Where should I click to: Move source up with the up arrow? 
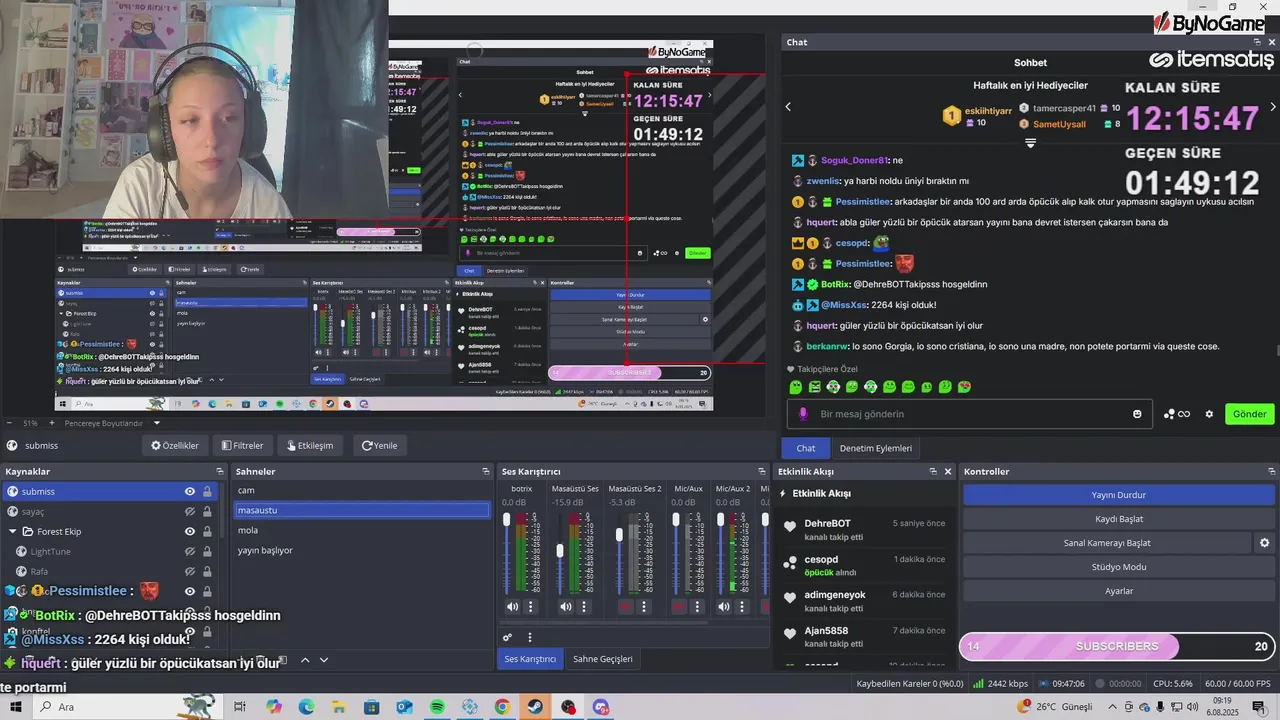(x=305, y=660)
